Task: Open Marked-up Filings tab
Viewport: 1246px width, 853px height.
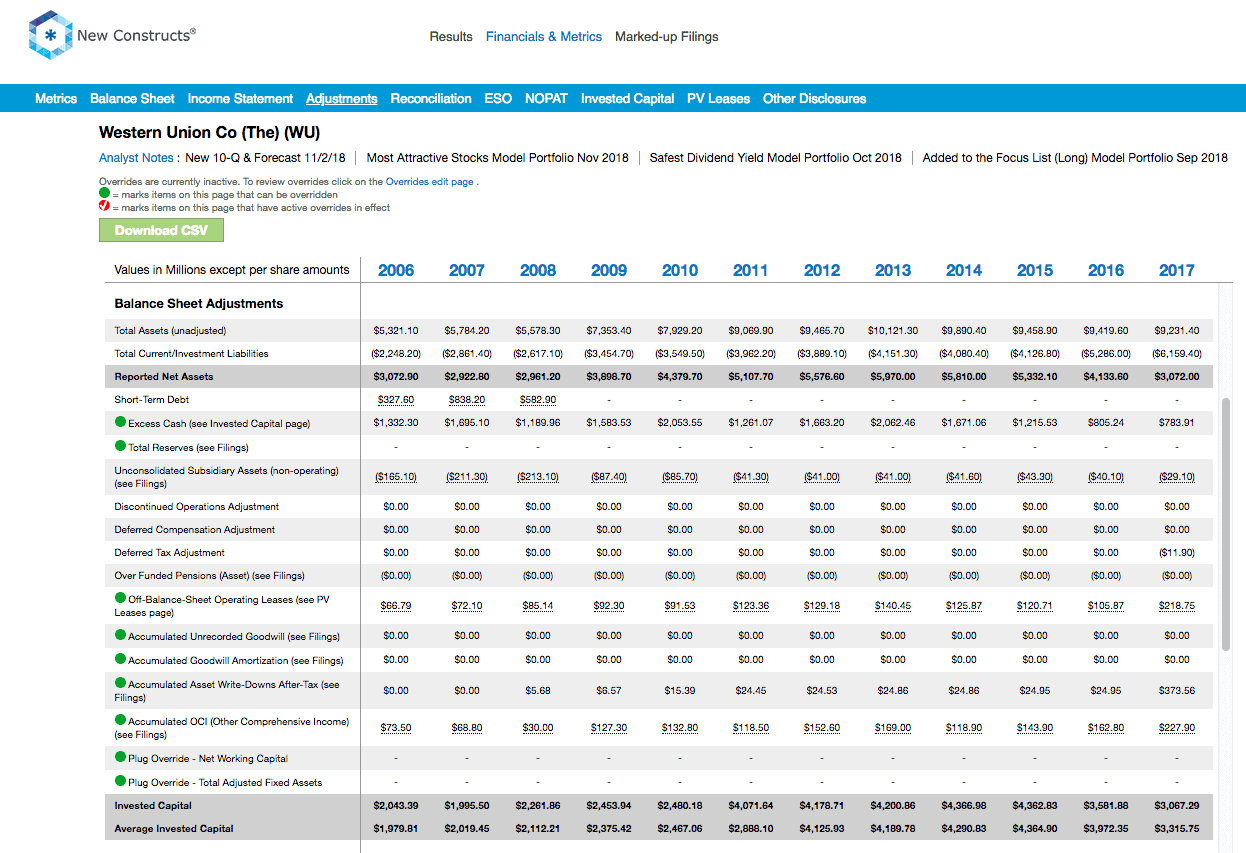Action: [x=667, y=37]
